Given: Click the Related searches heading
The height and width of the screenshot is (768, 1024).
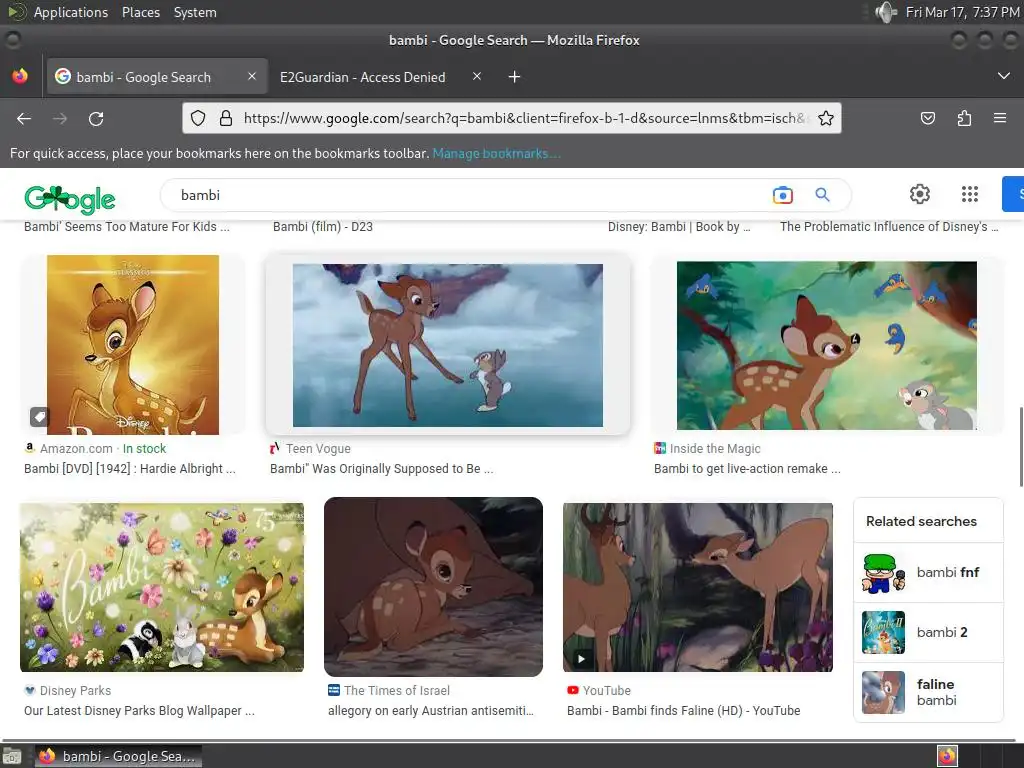Looking at the screenshot, I should [x=921, y=521].
